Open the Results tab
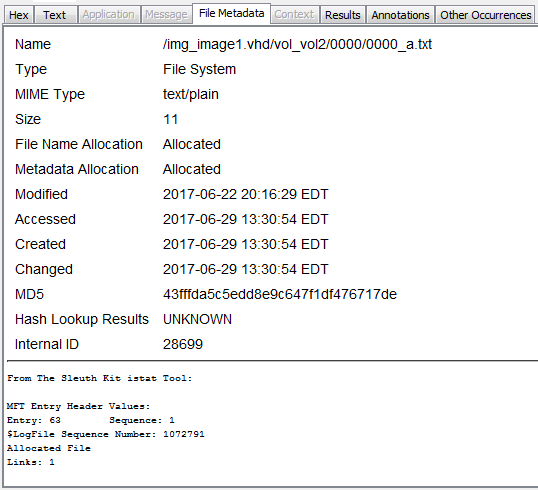The height and width of the screenshot is (490, 538). tap(343, 15)
